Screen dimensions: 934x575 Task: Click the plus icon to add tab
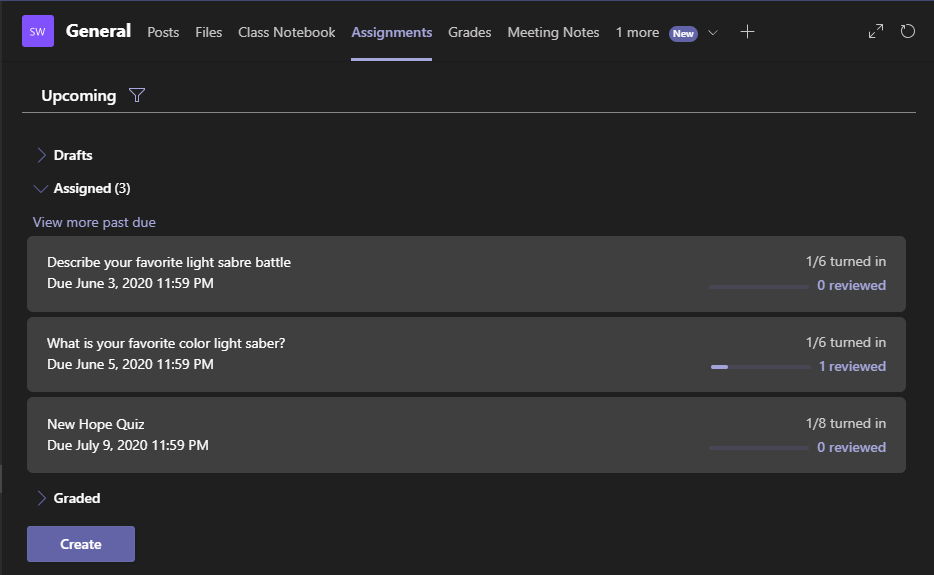click(x=747, y=32)
